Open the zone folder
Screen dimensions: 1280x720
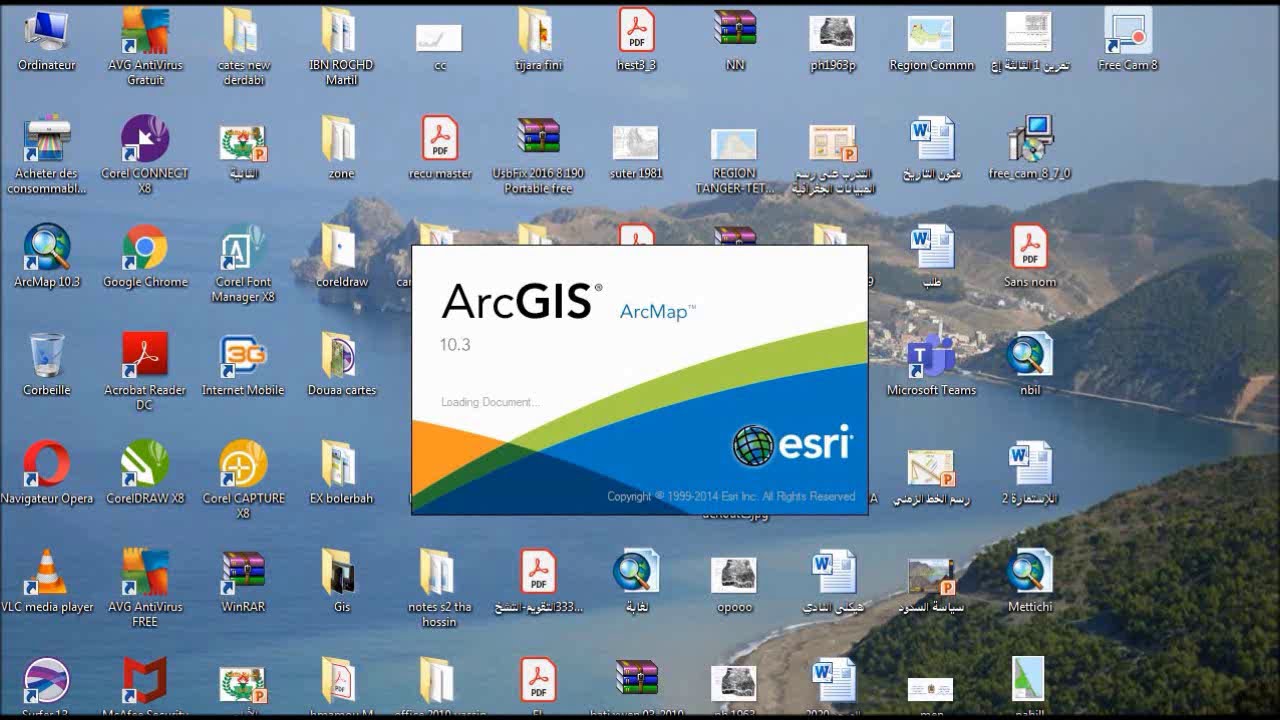click(x=341, y=140)
